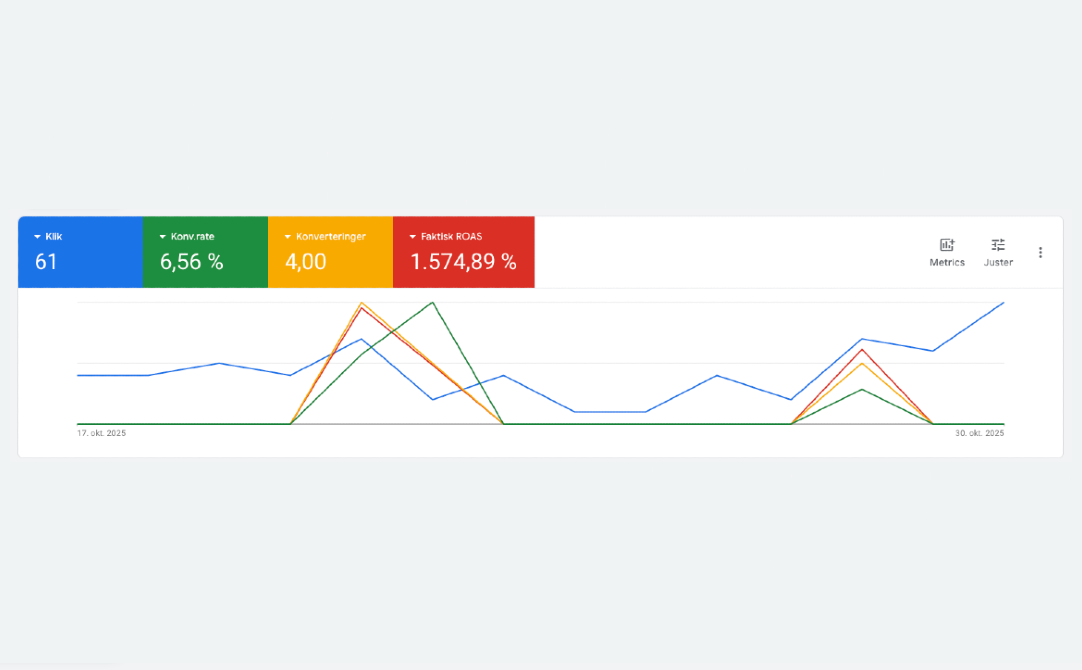The image size is (1082, 670).
Task: Open the Metrics chart icon
Action: coord(946,245)
